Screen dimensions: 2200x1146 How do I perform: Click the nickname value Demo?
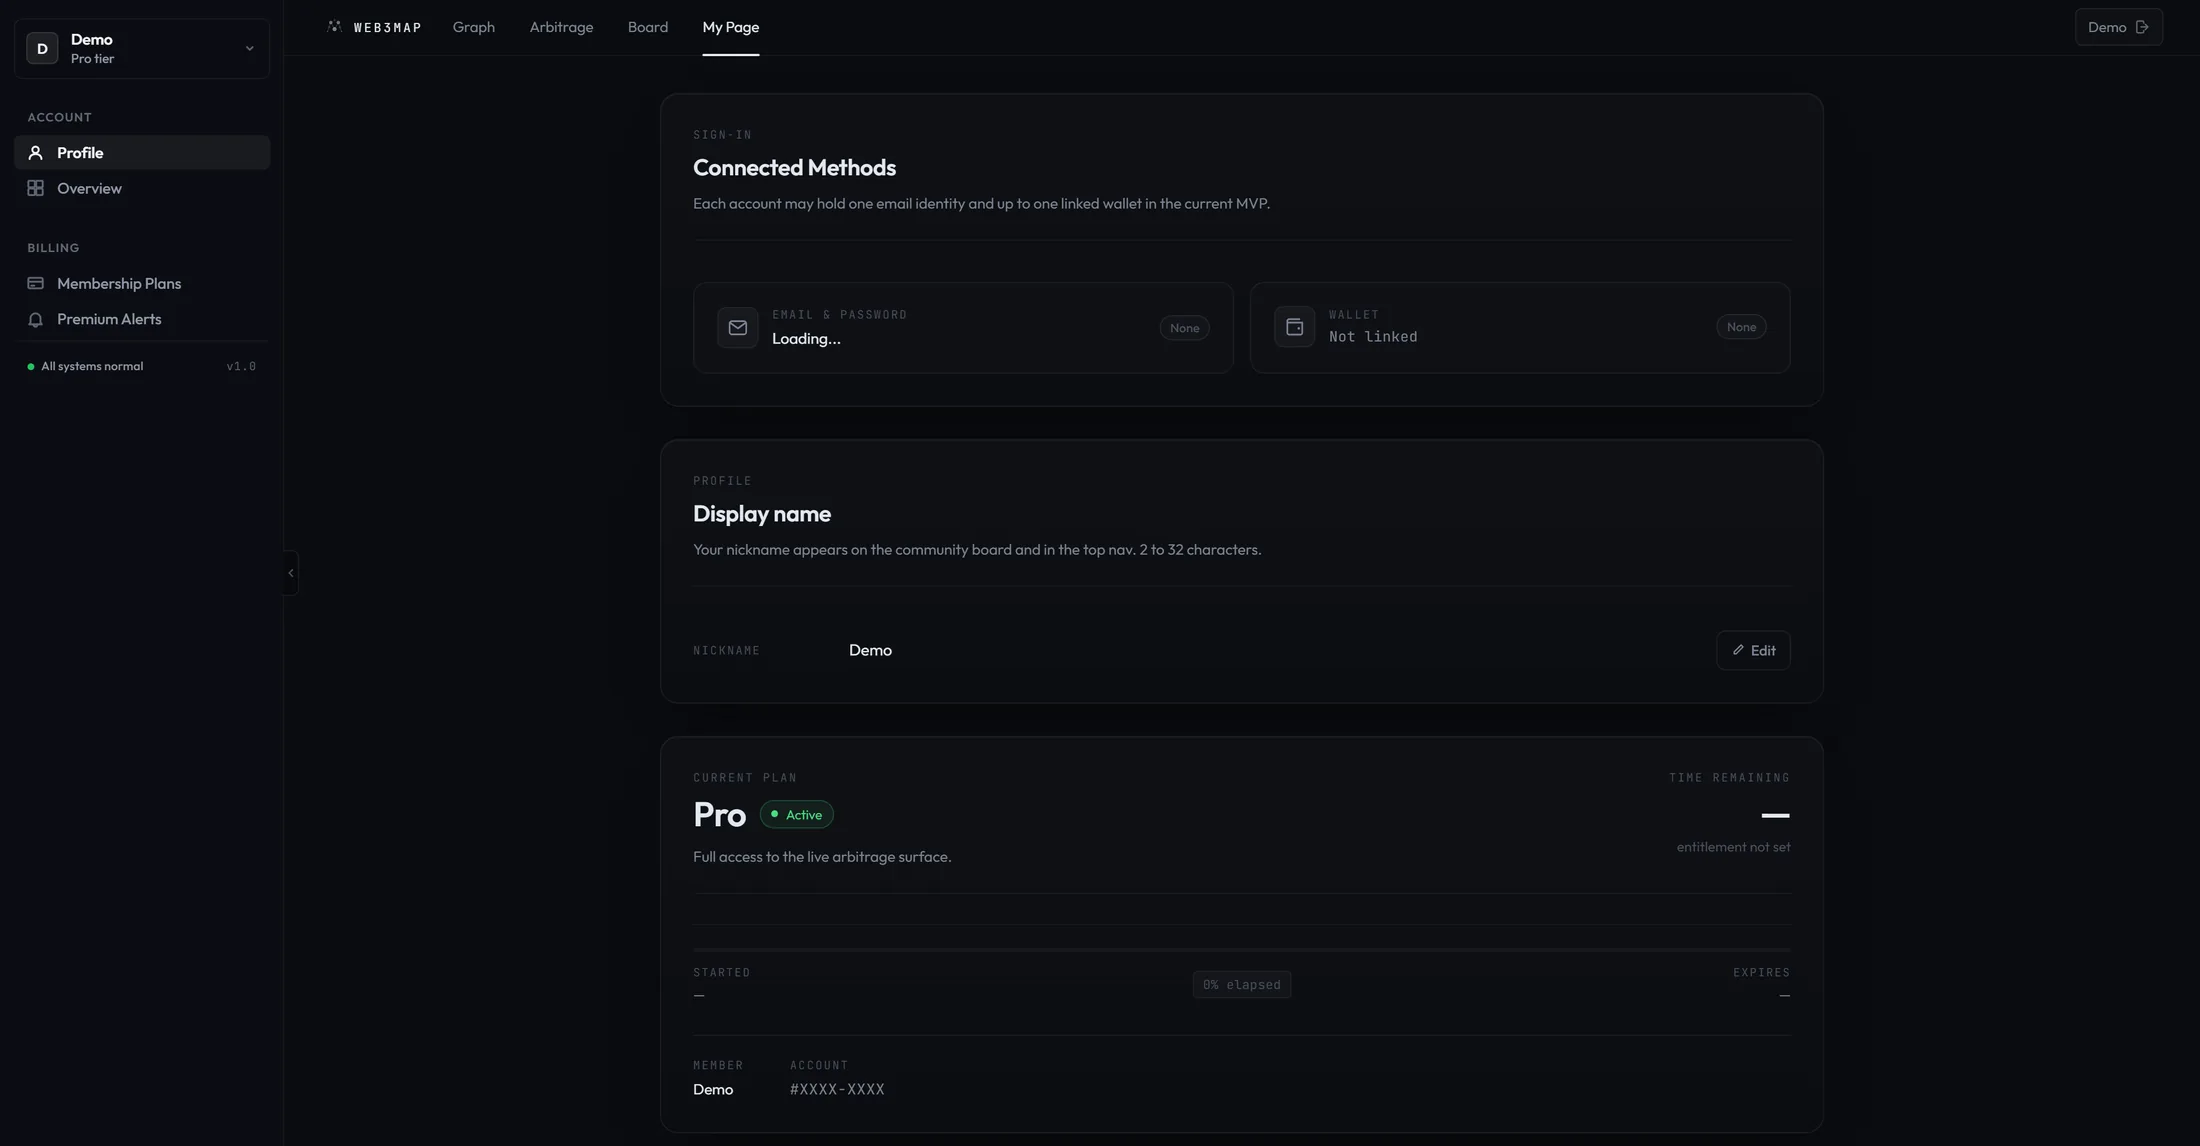tap(870, 650)
